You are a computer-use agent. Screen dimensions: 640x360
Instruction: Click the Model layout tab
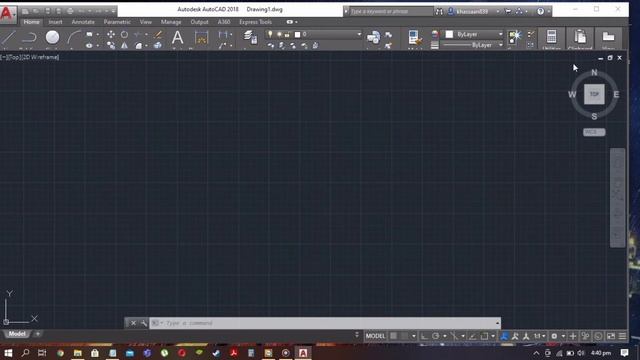point(17,334)
